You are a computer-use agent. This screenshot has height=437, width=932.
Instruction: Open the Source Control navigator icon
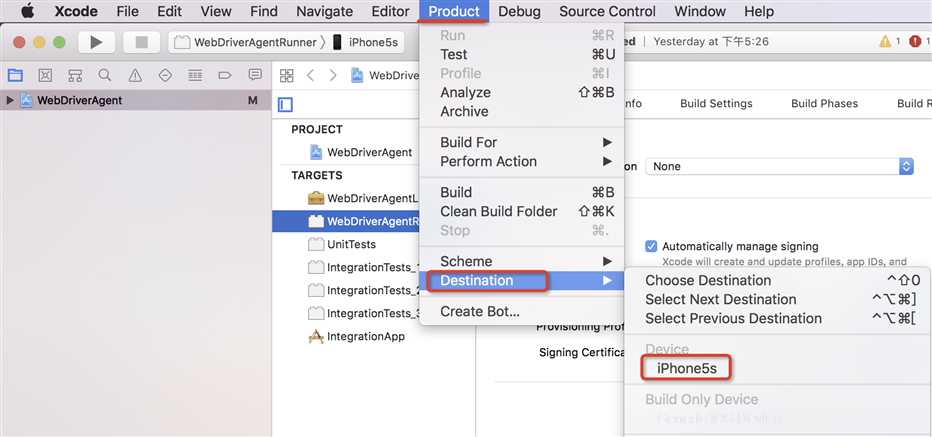tap(45, 76)
